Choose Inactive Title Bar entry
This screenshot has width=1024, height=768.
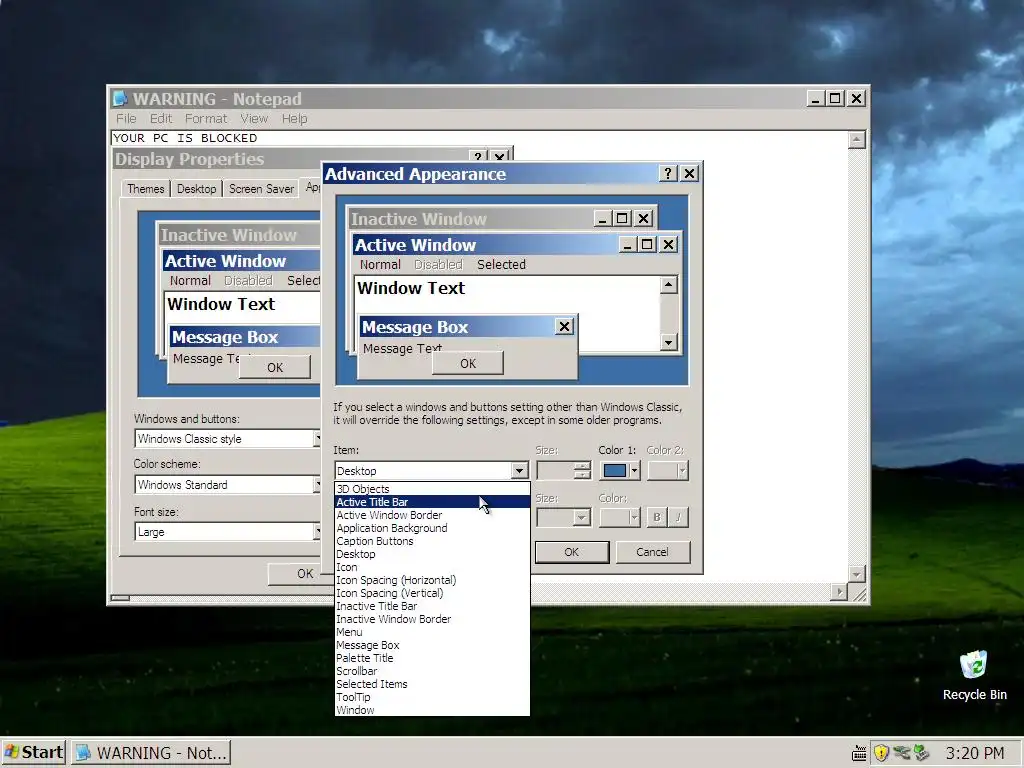(x=432, y=606)
